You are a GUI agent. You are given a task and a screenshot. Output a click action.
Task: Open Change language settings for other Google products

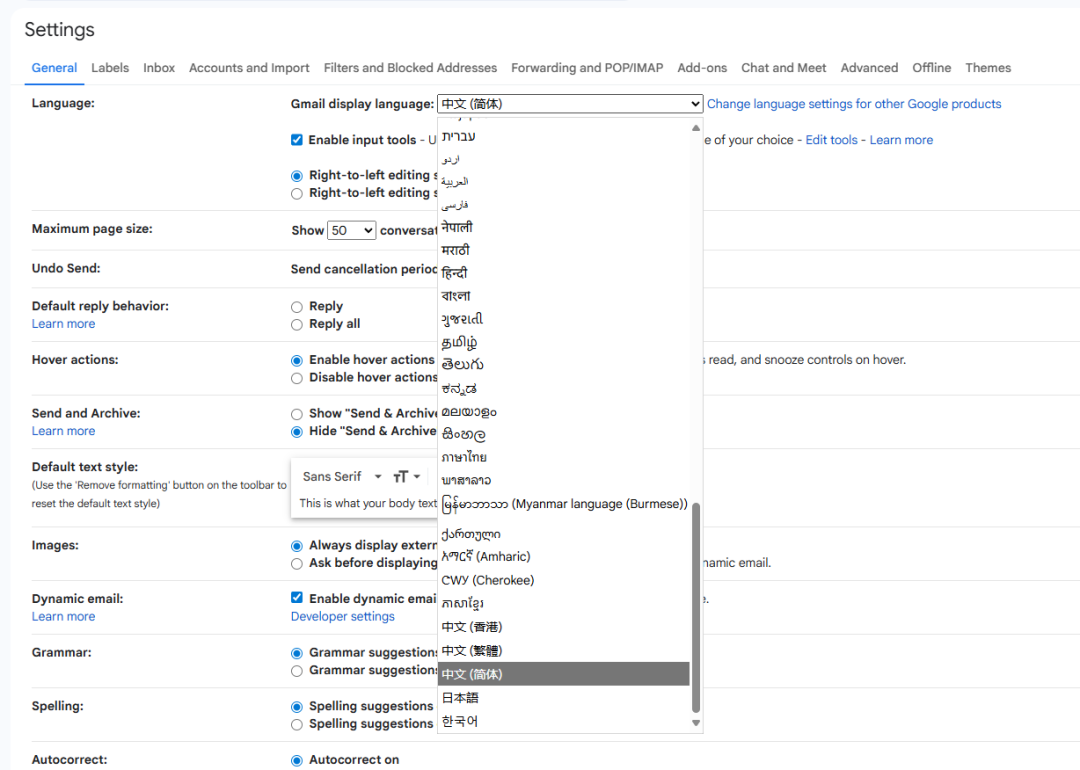(x=854, y=104)
